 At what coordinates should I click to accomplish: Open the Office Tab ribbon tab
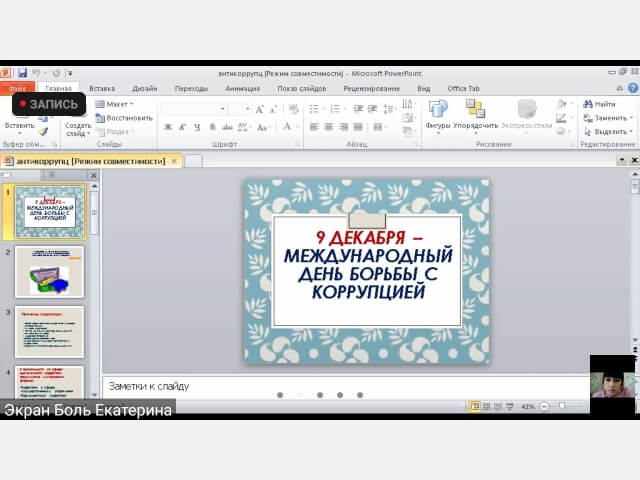pyautogui.click(x=463, y=88)
